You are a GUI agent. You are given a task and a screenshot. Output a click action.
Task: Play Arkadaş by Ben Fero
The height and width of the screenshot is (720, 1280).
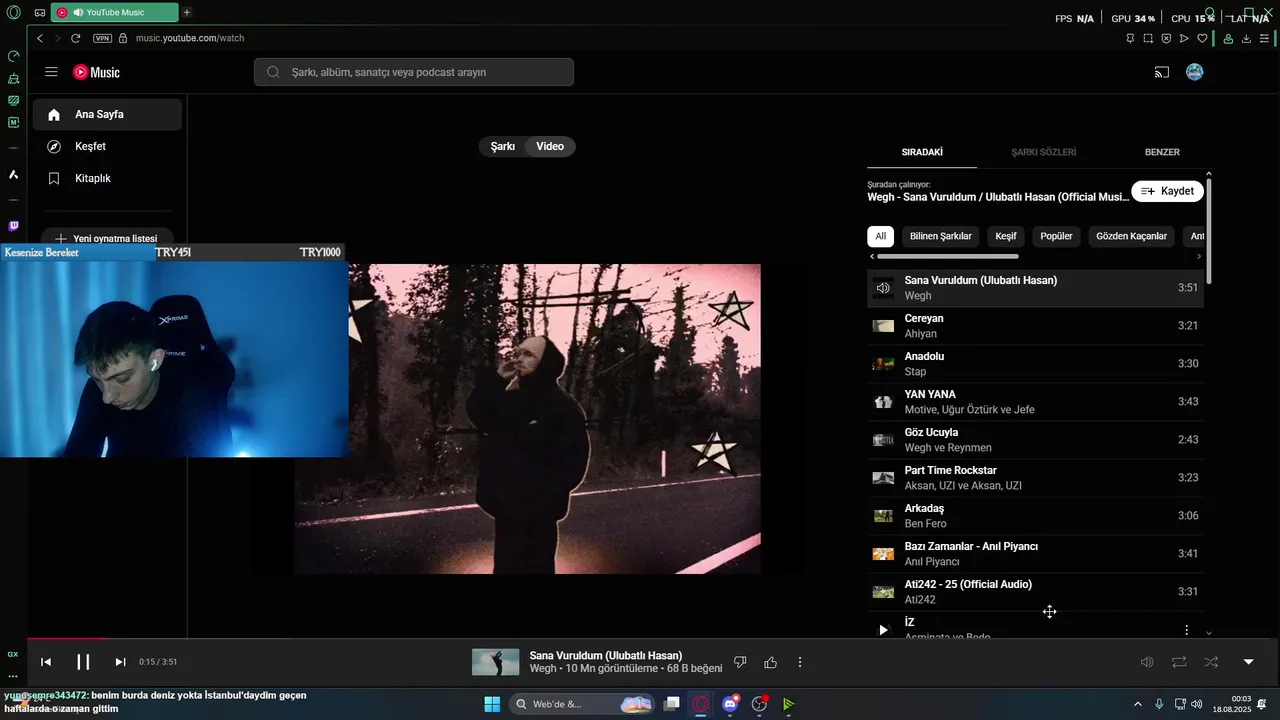click(x=1035, y=516)
